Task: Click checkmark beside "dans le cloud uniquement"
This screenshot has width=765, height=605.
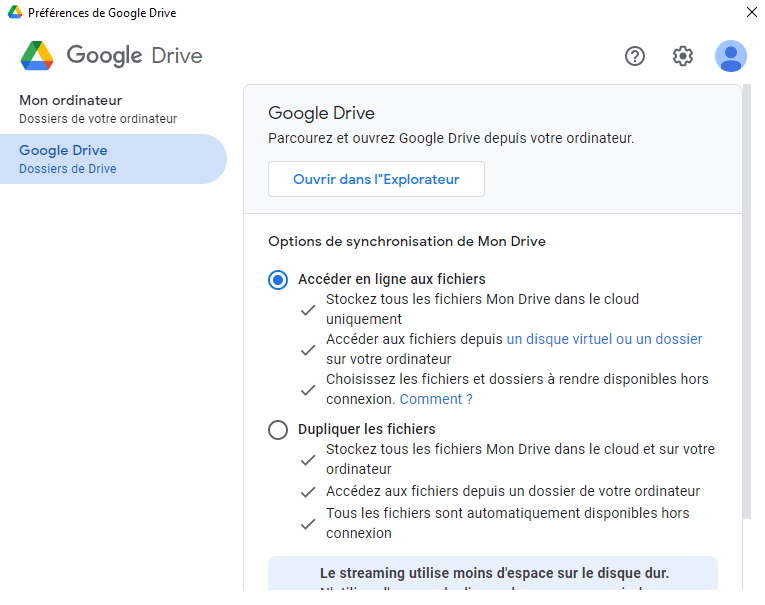Action: [x=308, y=310]
